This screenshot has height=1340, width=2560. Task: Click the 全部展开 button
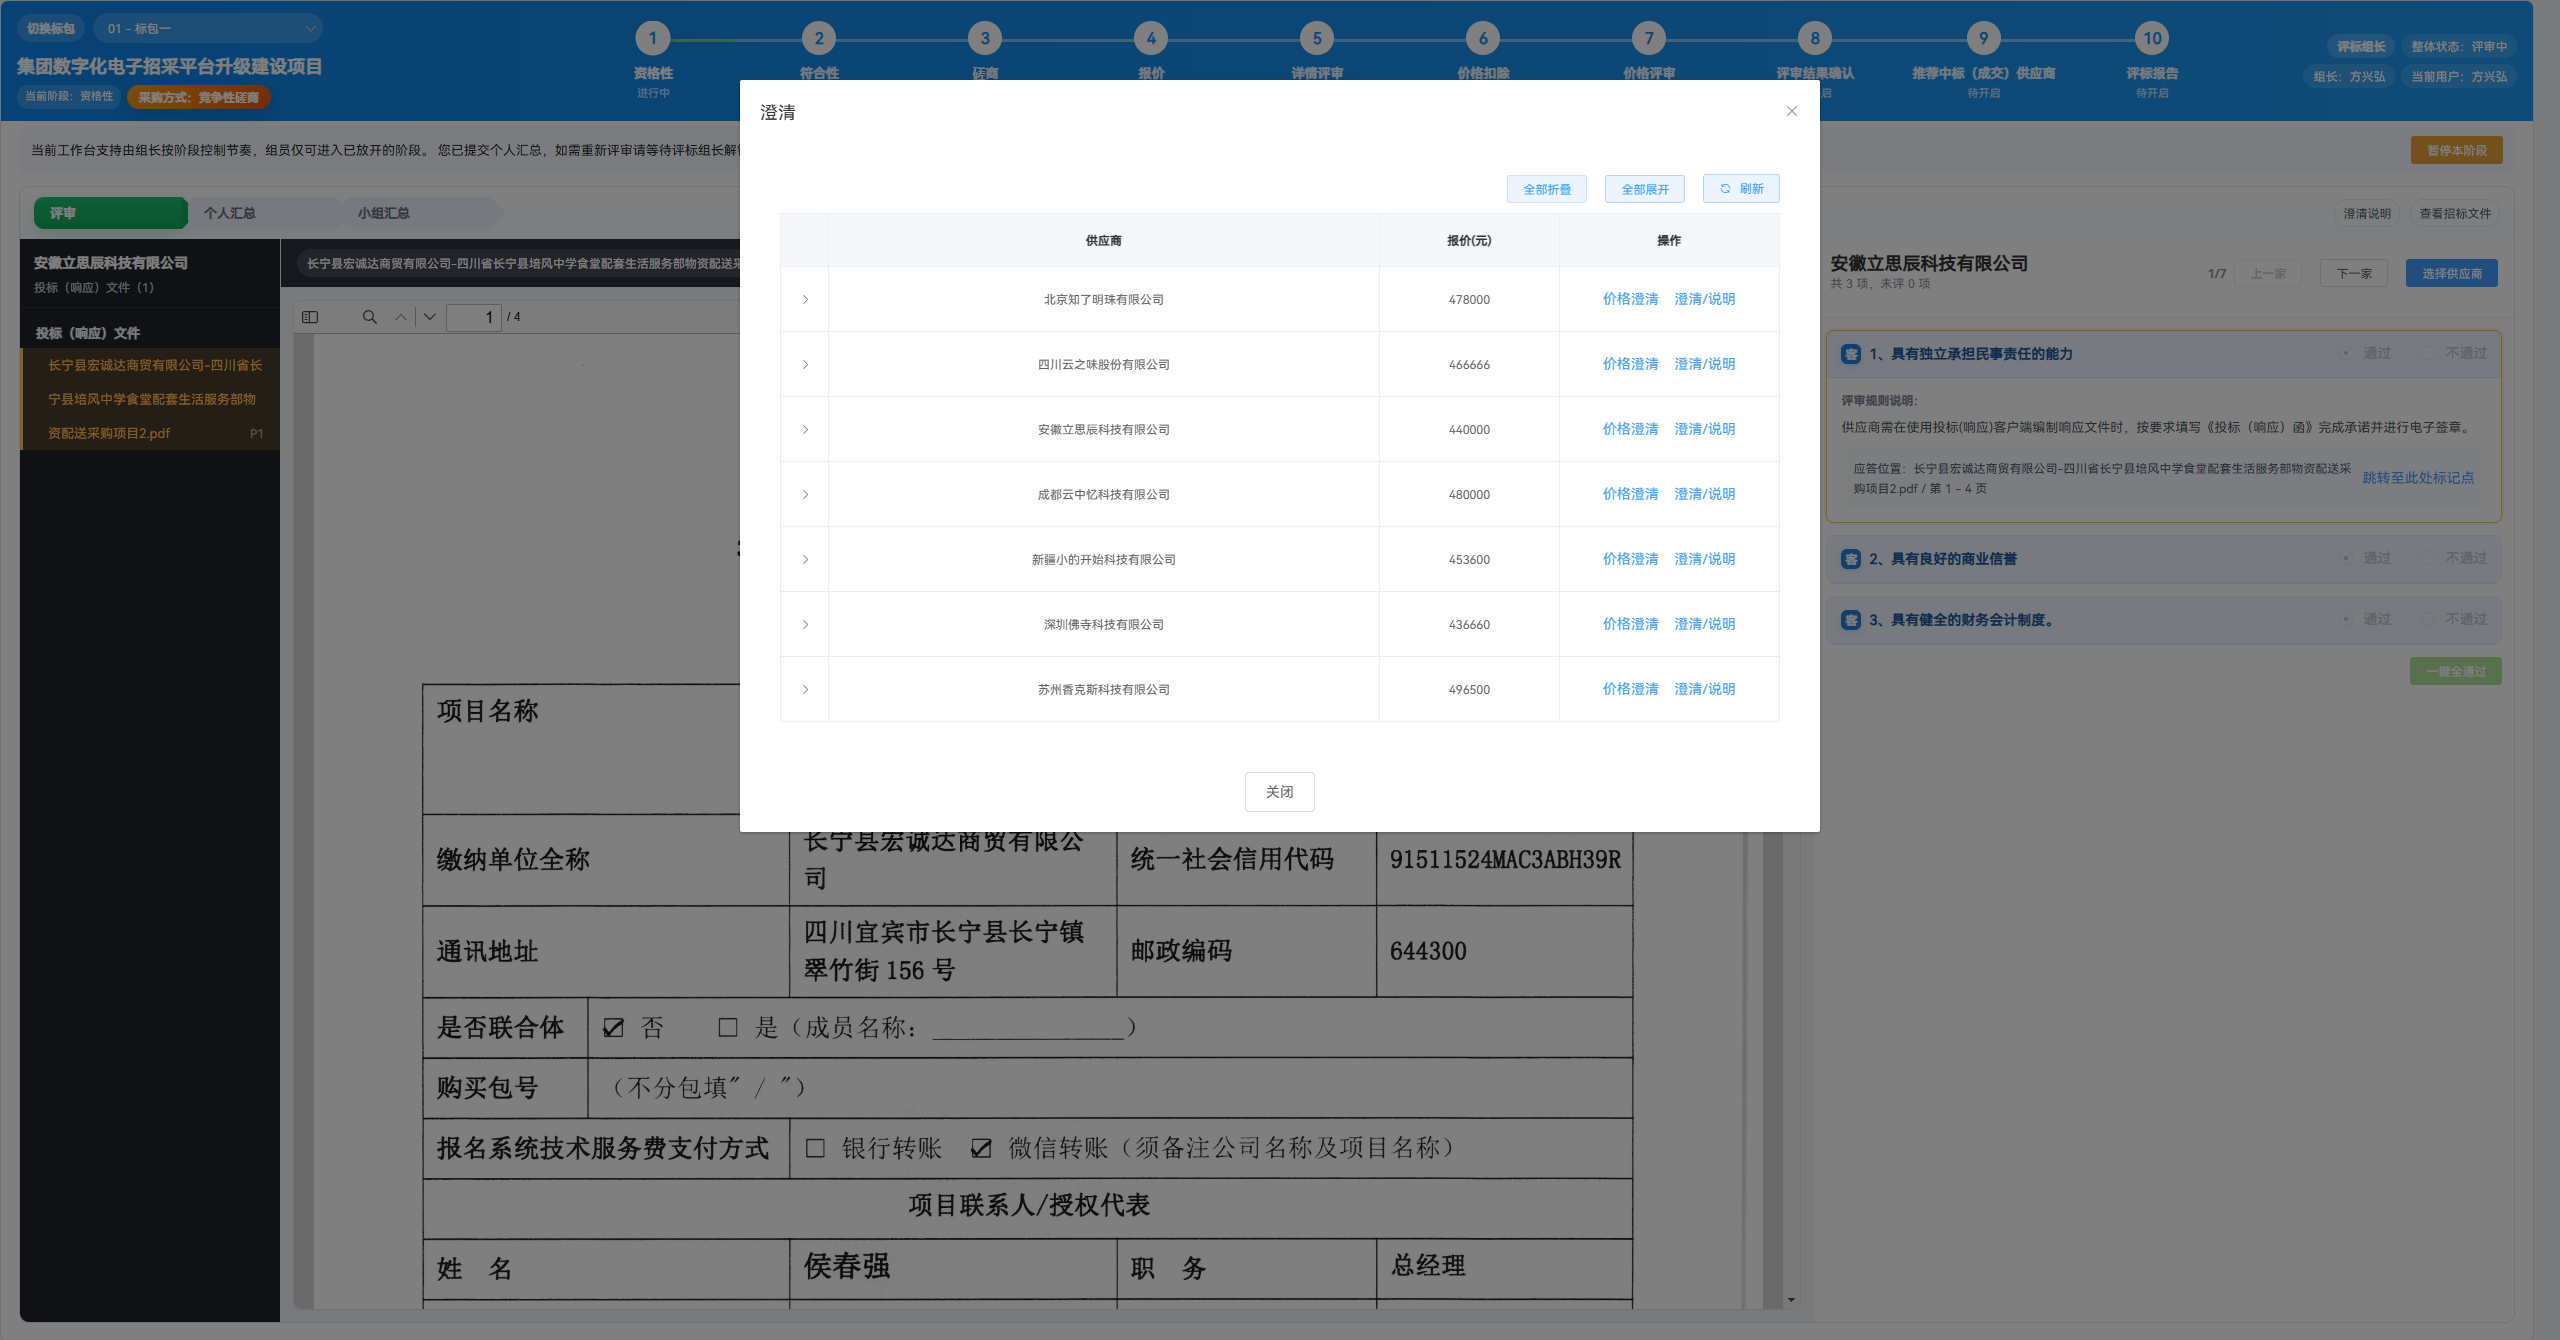coord(1644,189)
